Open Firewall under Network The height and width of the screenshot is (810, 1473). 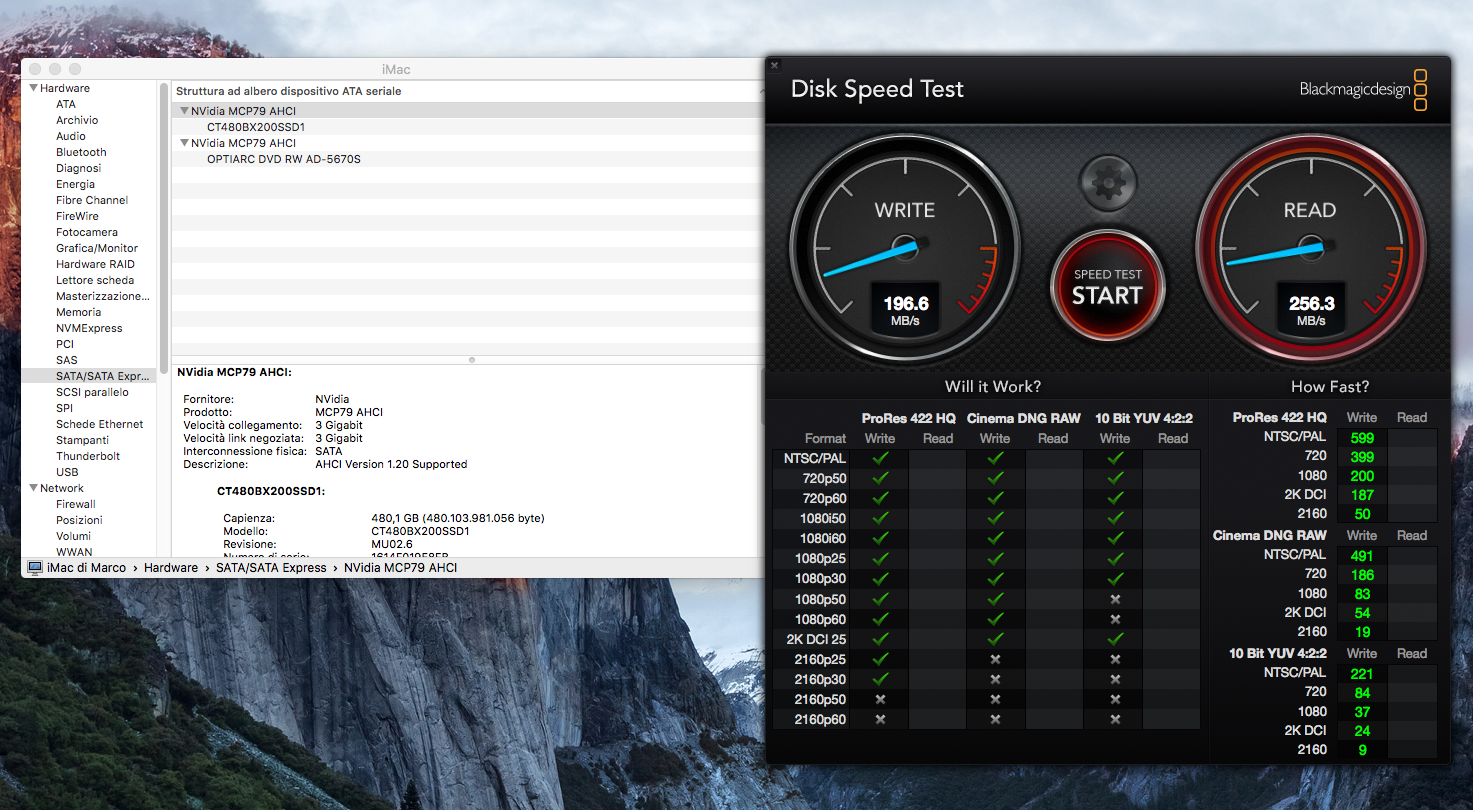click(76, 504)
